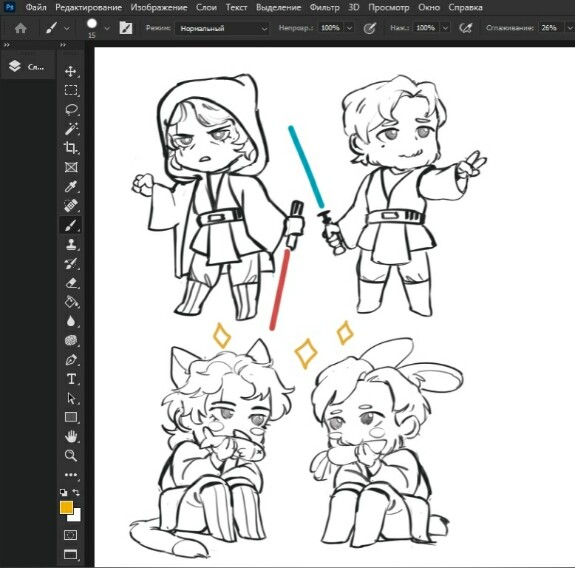
Task: Select the History Brush tool
Action: [71, 263]
